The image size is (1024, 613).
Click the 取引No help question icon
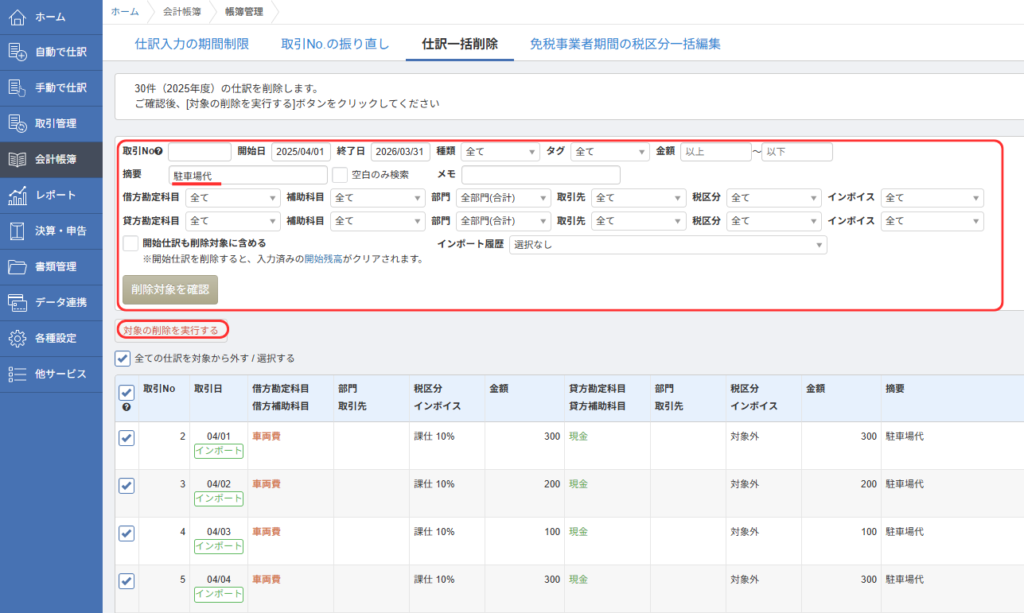159,152
